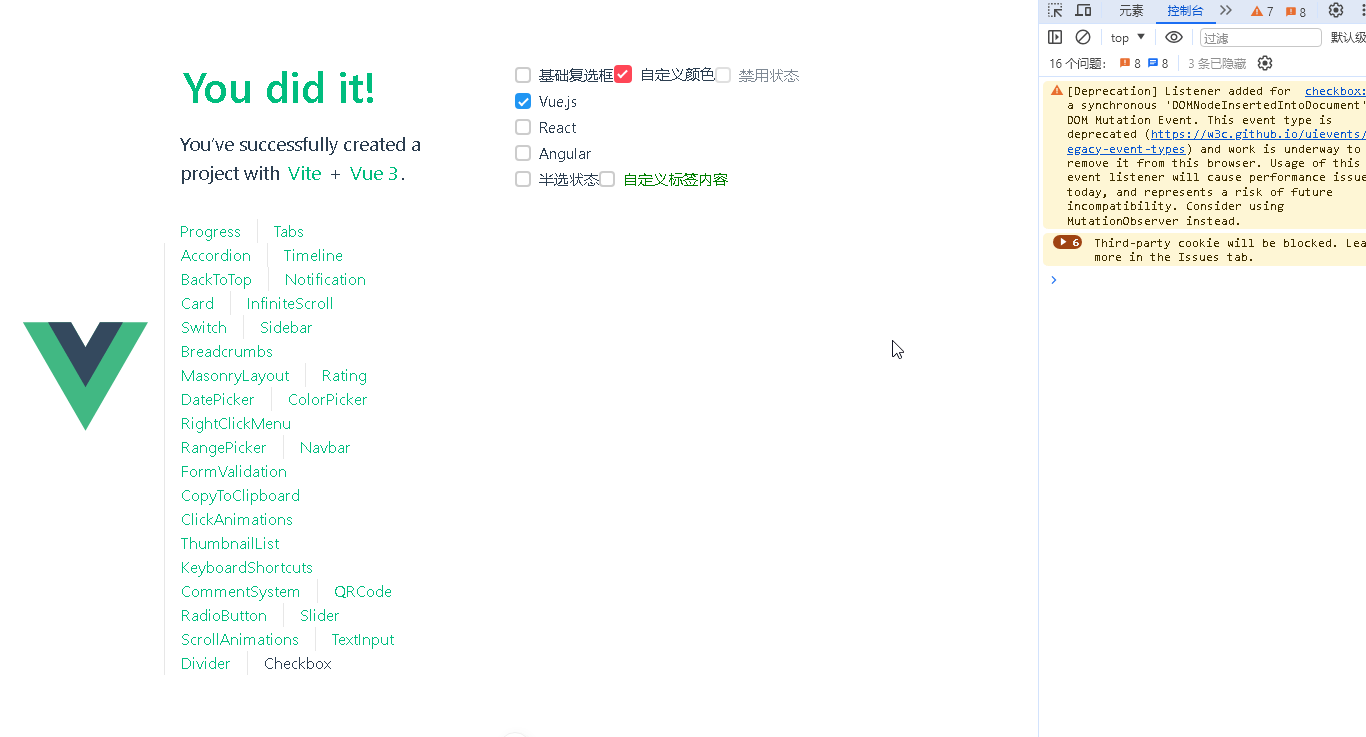Screen dimensions: 1366x737
Task: Uncheck the Vue.js checkbox
Action: (x=523, y=101)
